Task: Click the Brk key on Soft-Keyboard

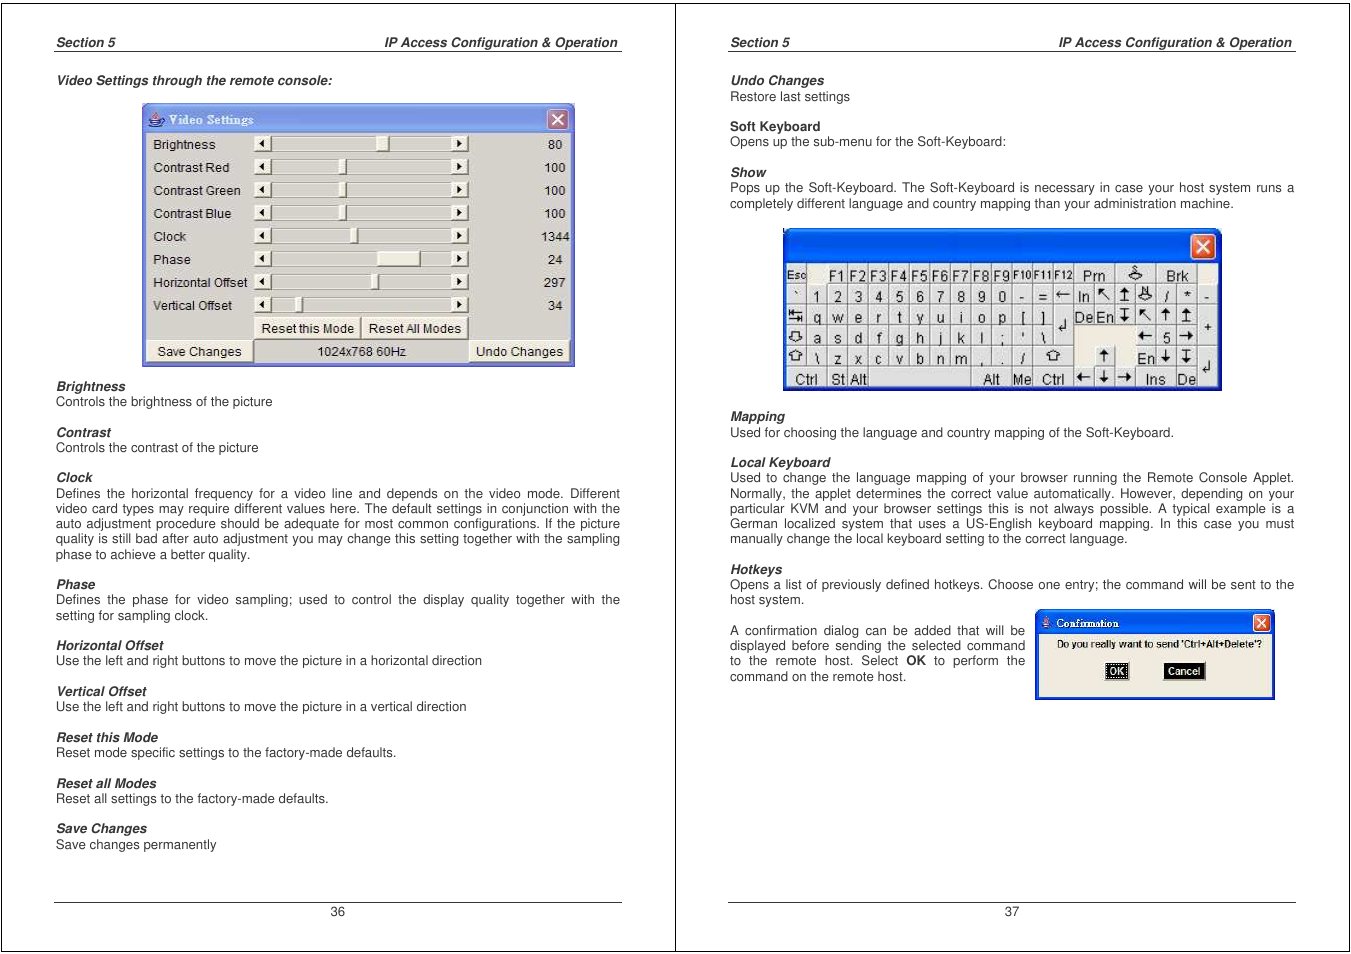Action: [x=1177, y=275]
